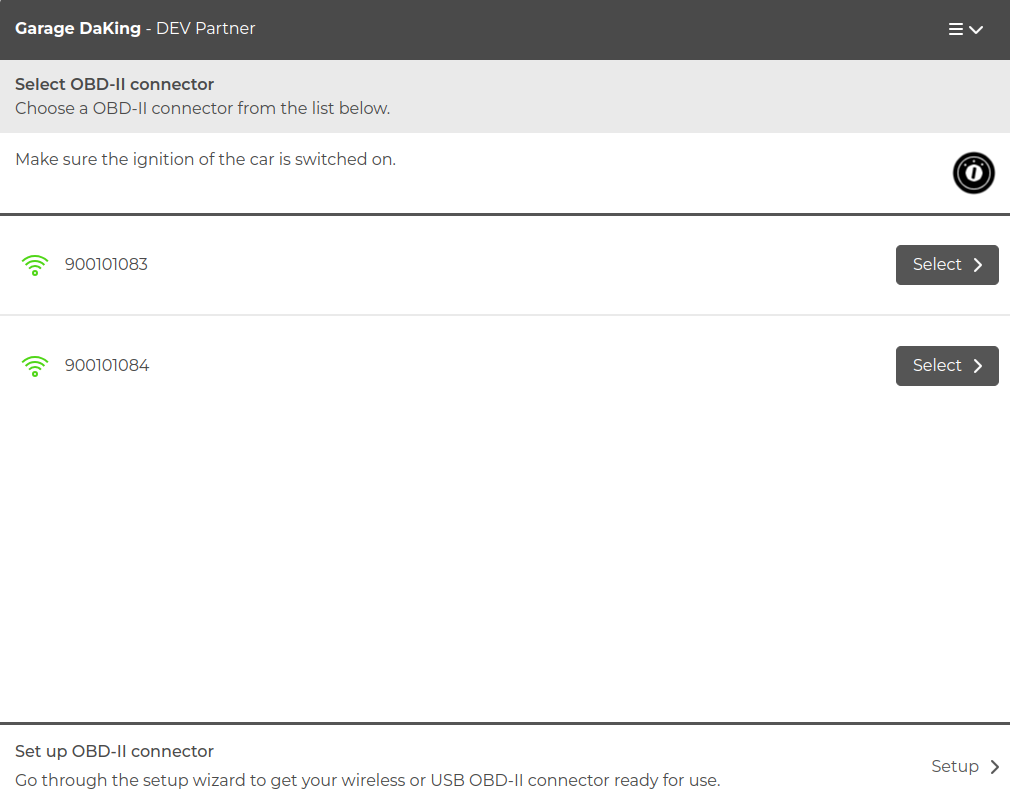1010x801 pixels.
Task: Click the Wi-Fi signal icon for 900101083
Action: [x=35, y=265]
